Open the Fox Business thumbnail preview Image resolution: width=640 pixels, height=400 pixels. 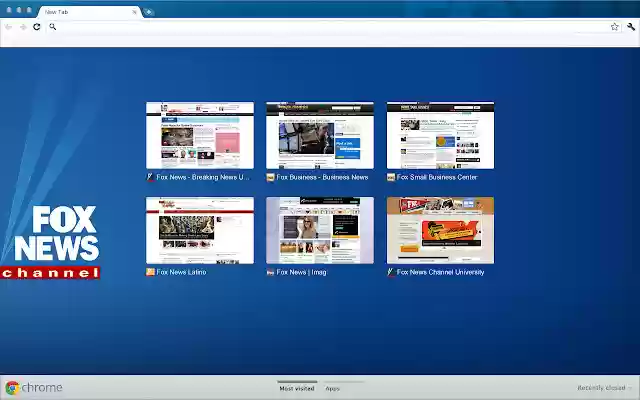(x=320, y=136)
